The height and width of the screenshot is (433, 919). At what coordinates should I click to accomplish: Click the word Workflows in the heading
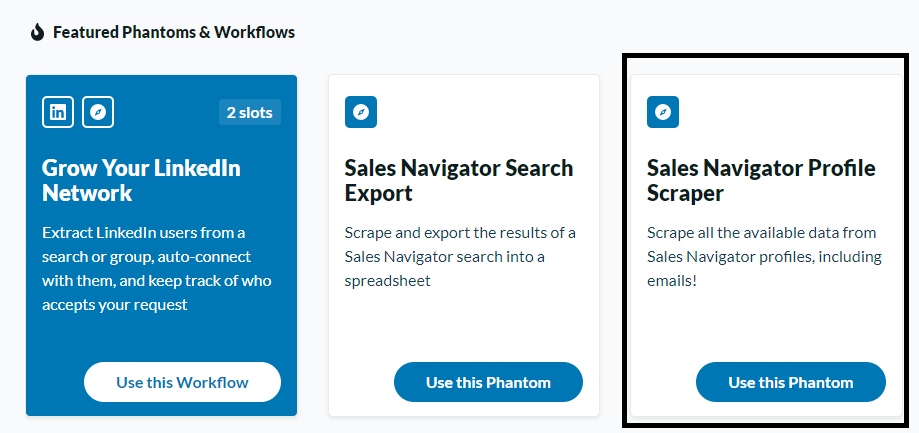(254, 32)
